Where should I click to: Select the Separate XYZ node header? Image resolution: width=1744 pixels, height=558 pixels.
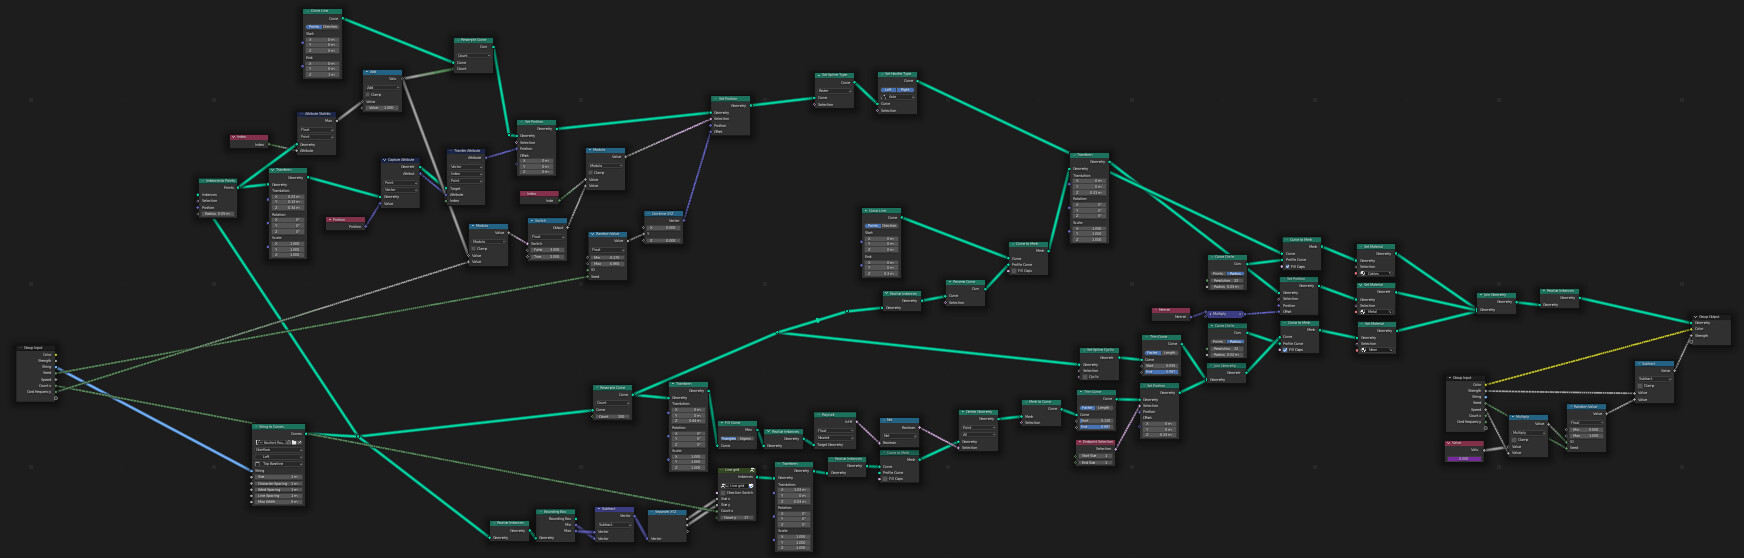[667, 512]
